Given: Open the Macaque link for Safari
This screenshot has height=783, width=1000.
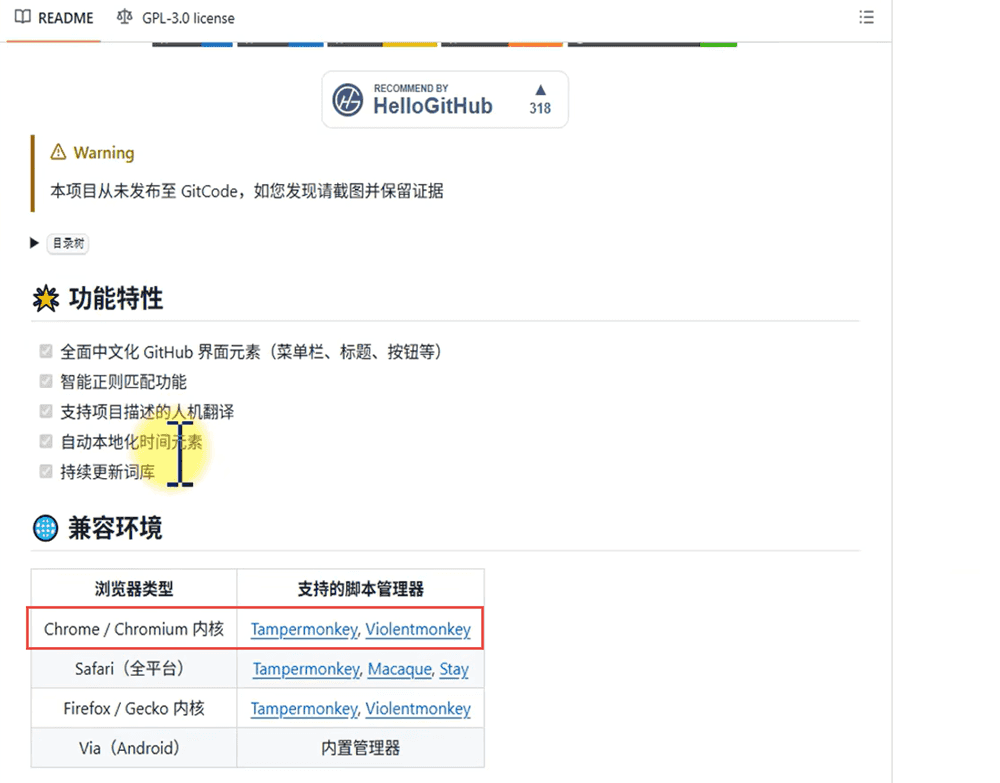Looking at the screenshot, I should point(399,669).
